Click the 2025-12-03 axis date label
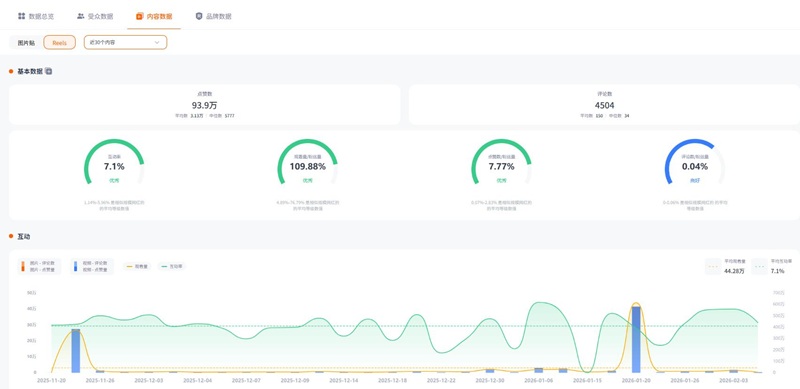The image size is (800, 389). (x=149, y=380)
